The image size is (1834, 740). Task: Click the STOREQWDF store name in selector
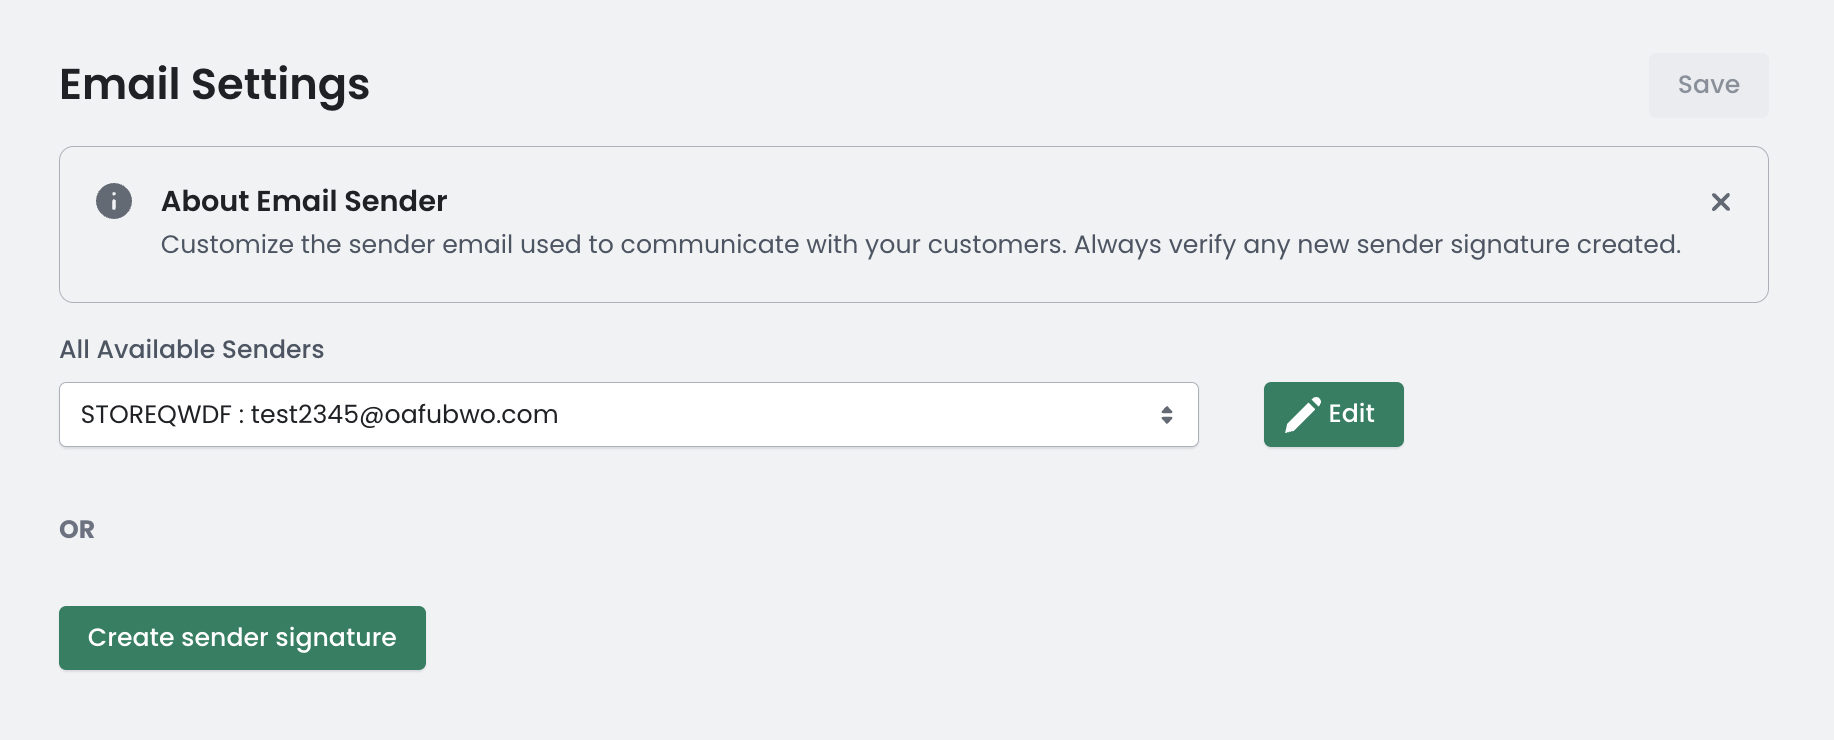point(156,415)
